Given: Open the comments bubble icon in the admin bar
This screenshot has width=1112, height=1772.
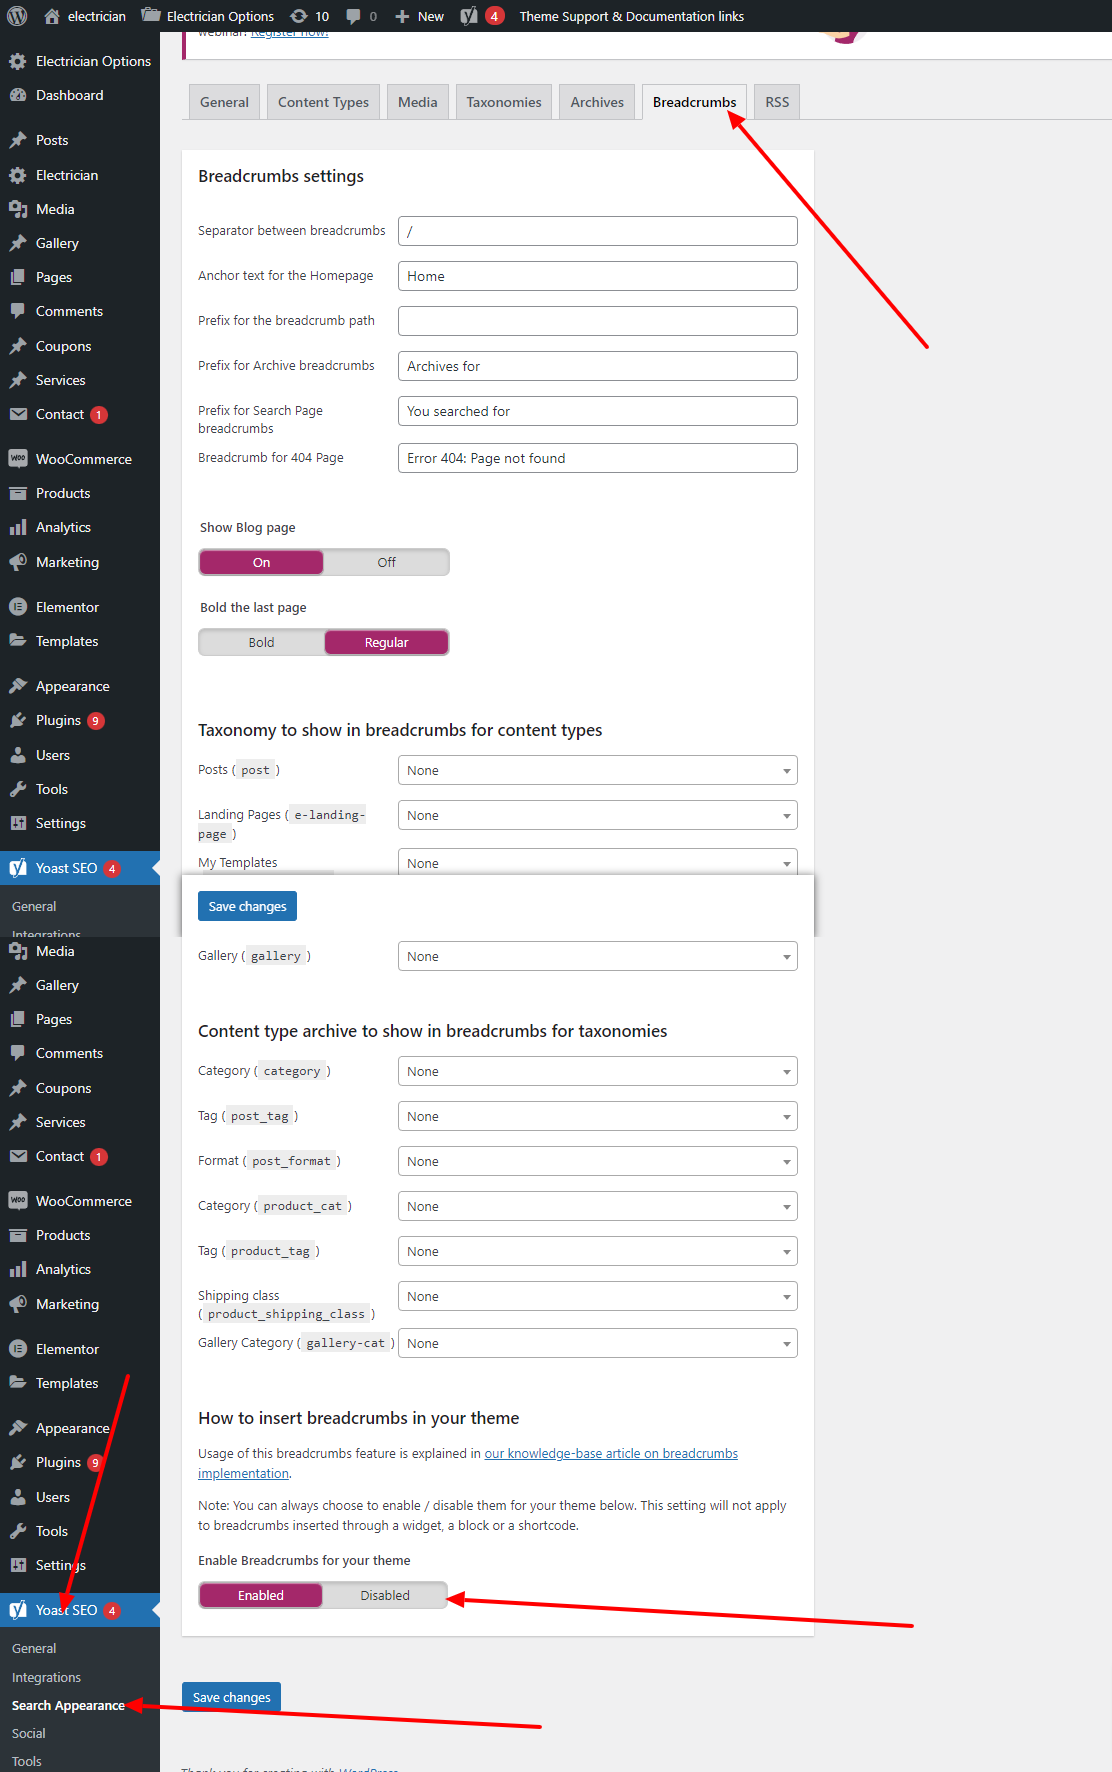Looking at the screenshot, I should pyautogui.click(x=353, y=16).
